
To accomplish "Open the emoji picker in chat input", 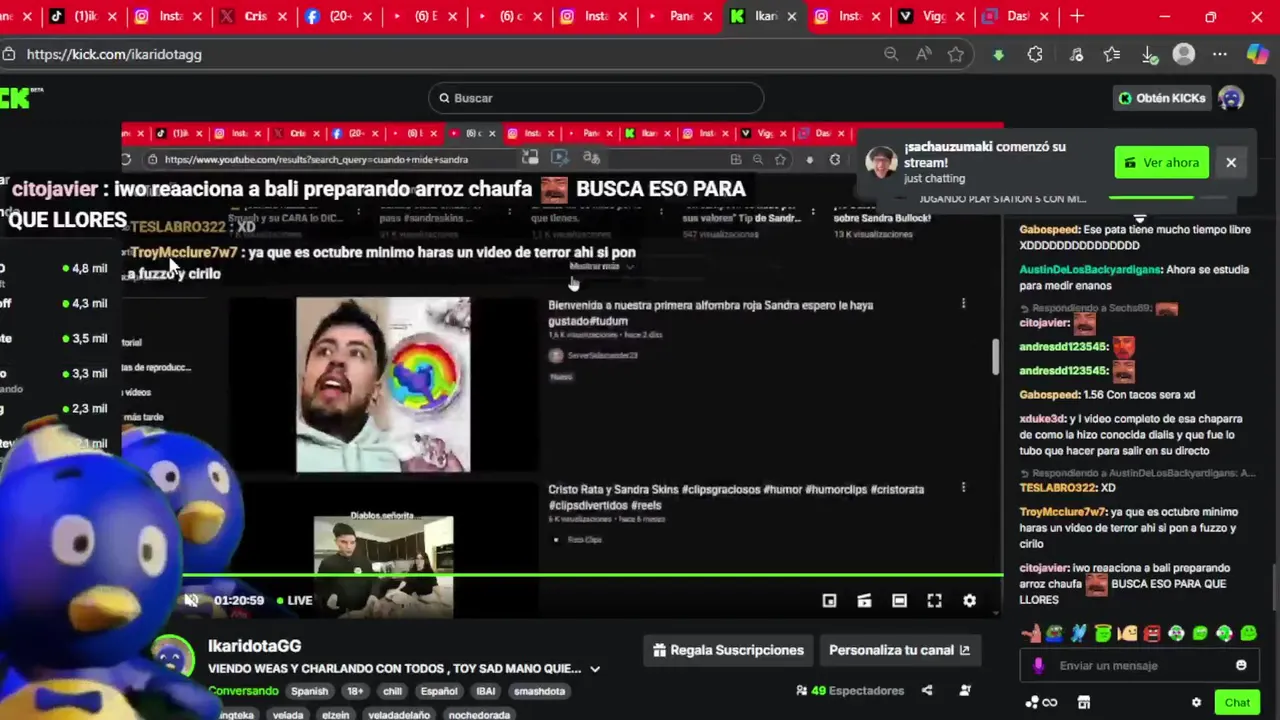I will tap(1241, 665).
